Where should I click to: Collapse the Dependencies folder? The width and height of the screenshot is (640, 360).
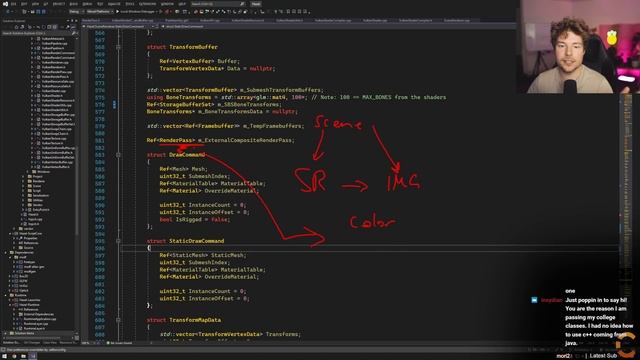point(5,252)
